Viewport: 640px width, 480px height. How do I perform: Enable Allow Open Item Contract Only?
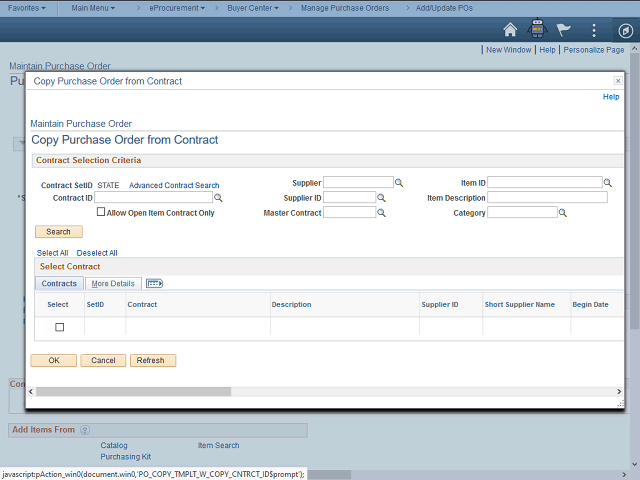point(101,212)
